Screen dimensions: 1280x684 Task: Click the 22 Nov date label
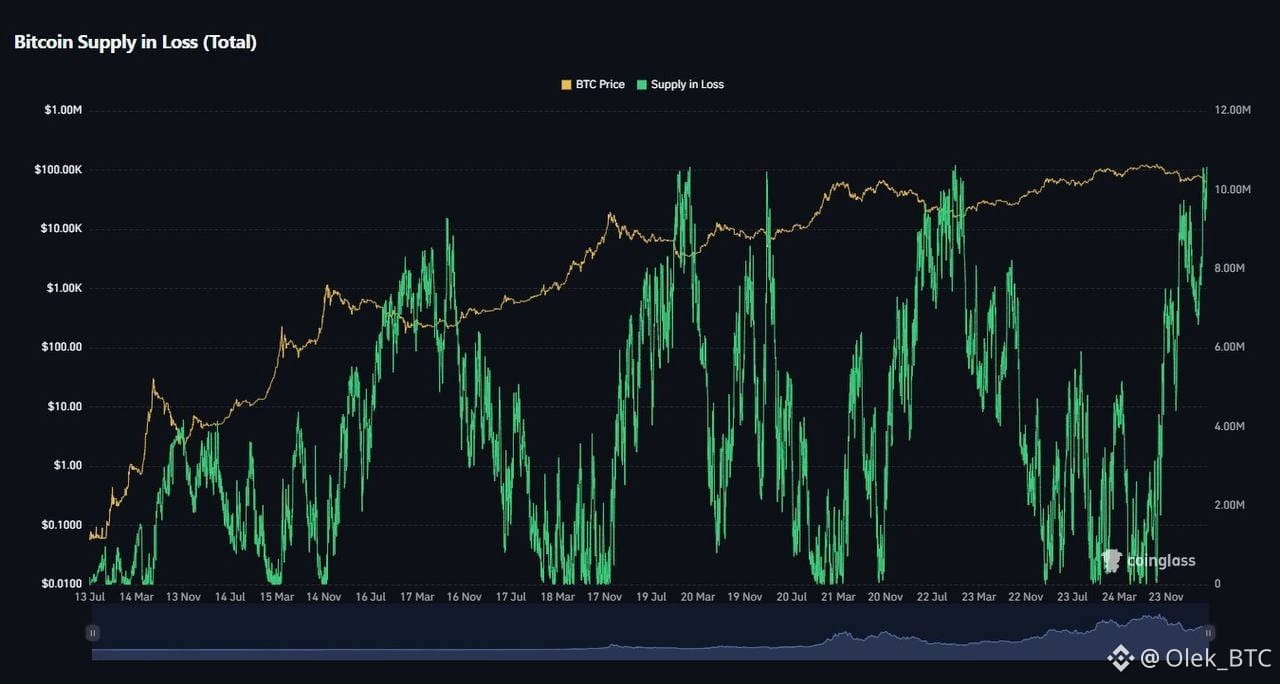pos(1026,597)
